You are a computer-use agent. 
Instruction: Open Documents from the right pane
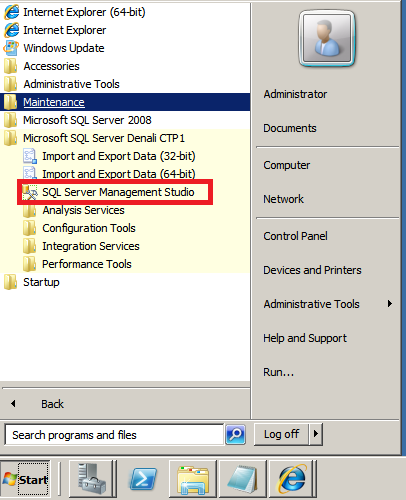pyautogui.click(x=290, y=128)
